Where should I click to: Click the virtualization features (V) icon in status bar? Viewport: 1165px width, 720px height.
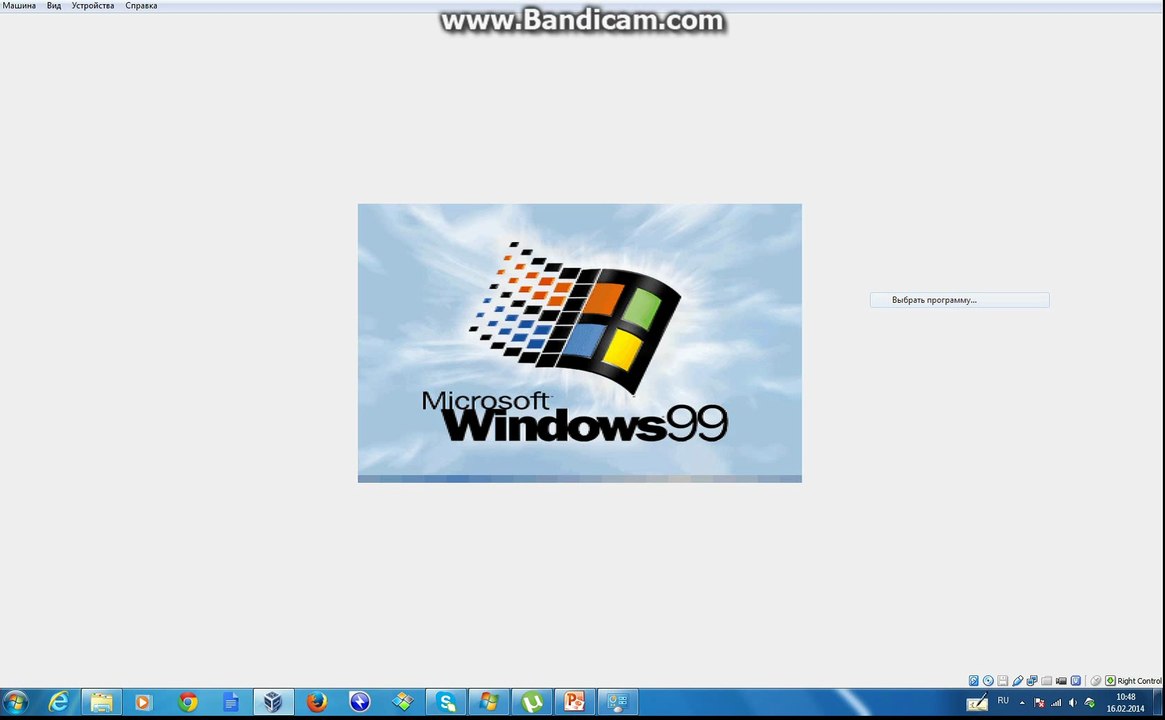click(x=1076, y=681)
